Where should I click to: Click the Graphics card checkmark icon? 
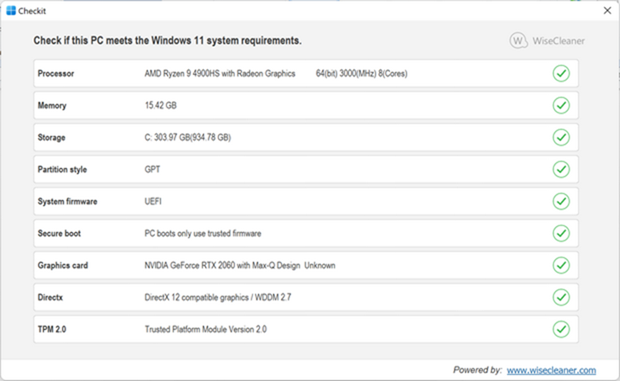point(561,265)
